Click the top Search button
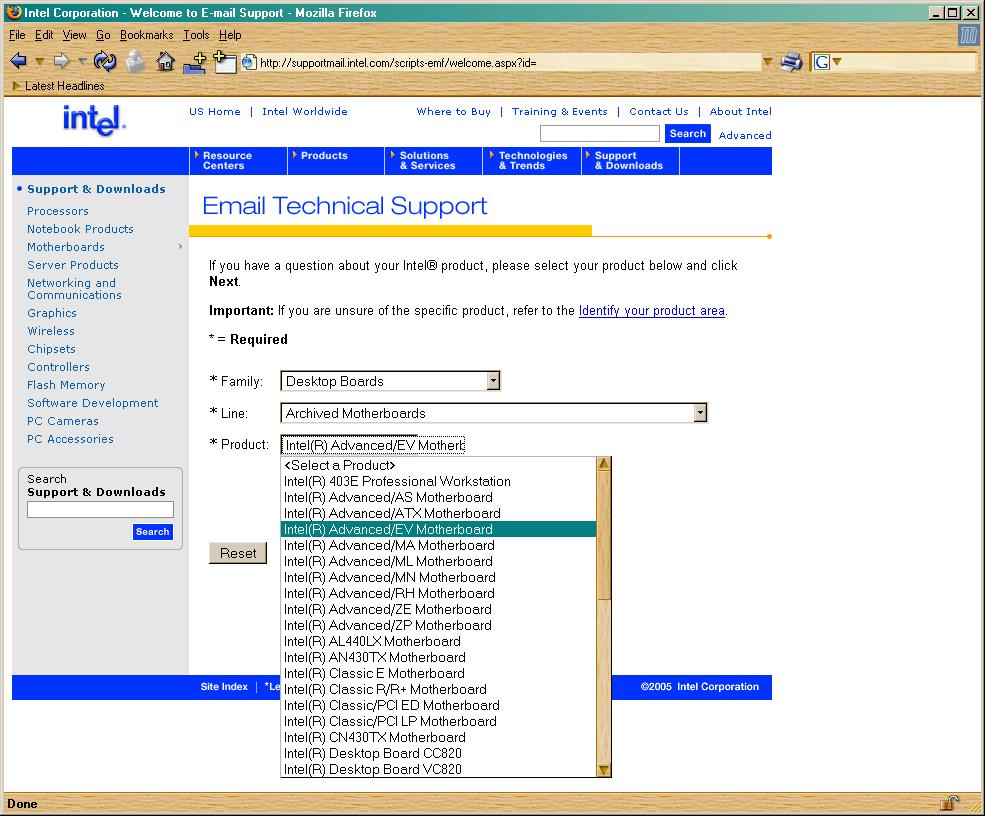Image resolution: width=985 pixels, height=816 pixels. click(x=687, y=133)
